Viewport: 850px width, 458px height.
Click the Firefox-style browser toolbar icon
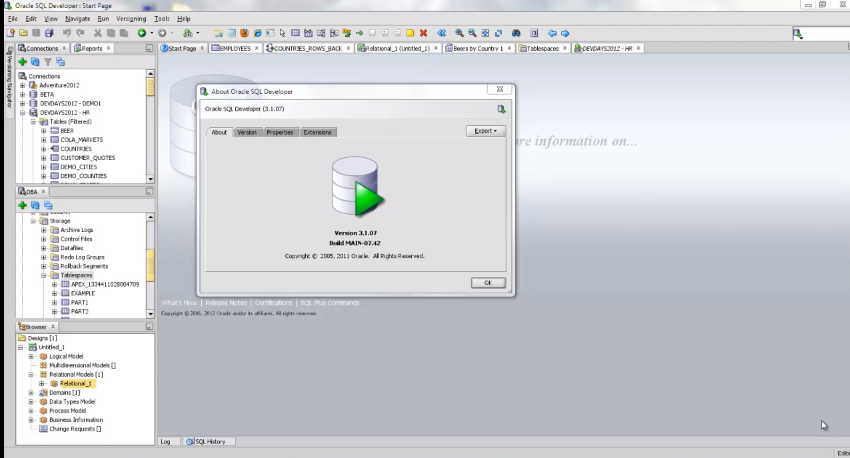pyautogui.click(x=244, y=33)
